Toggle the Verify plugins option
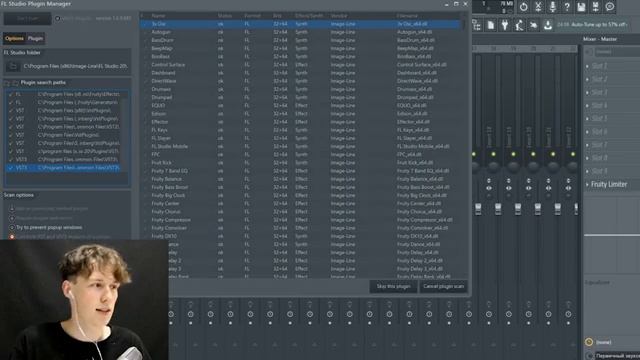Screen dimensions: 640x360 point(58,18)
